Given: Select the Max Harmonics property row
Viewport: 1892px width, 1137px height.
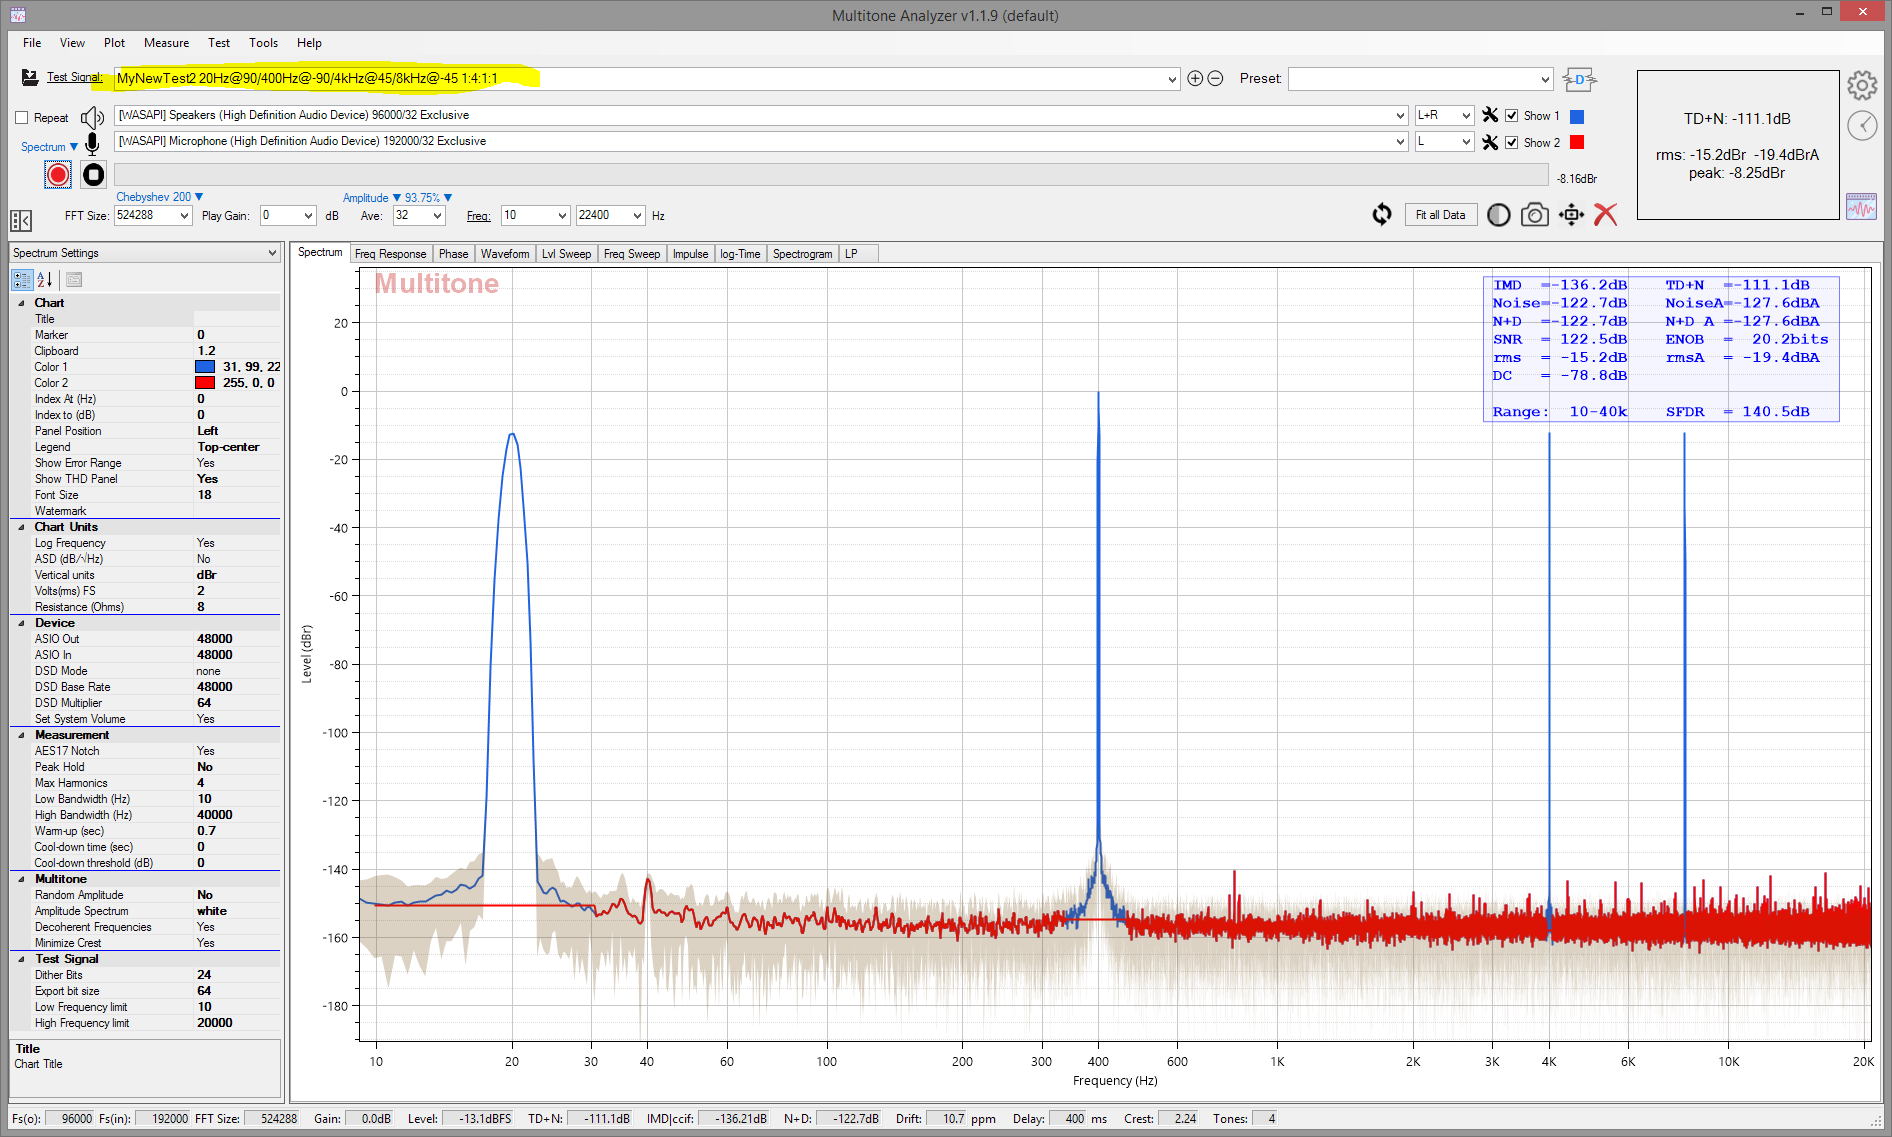Looking at the screenshot, I should (x=145, y=783).
